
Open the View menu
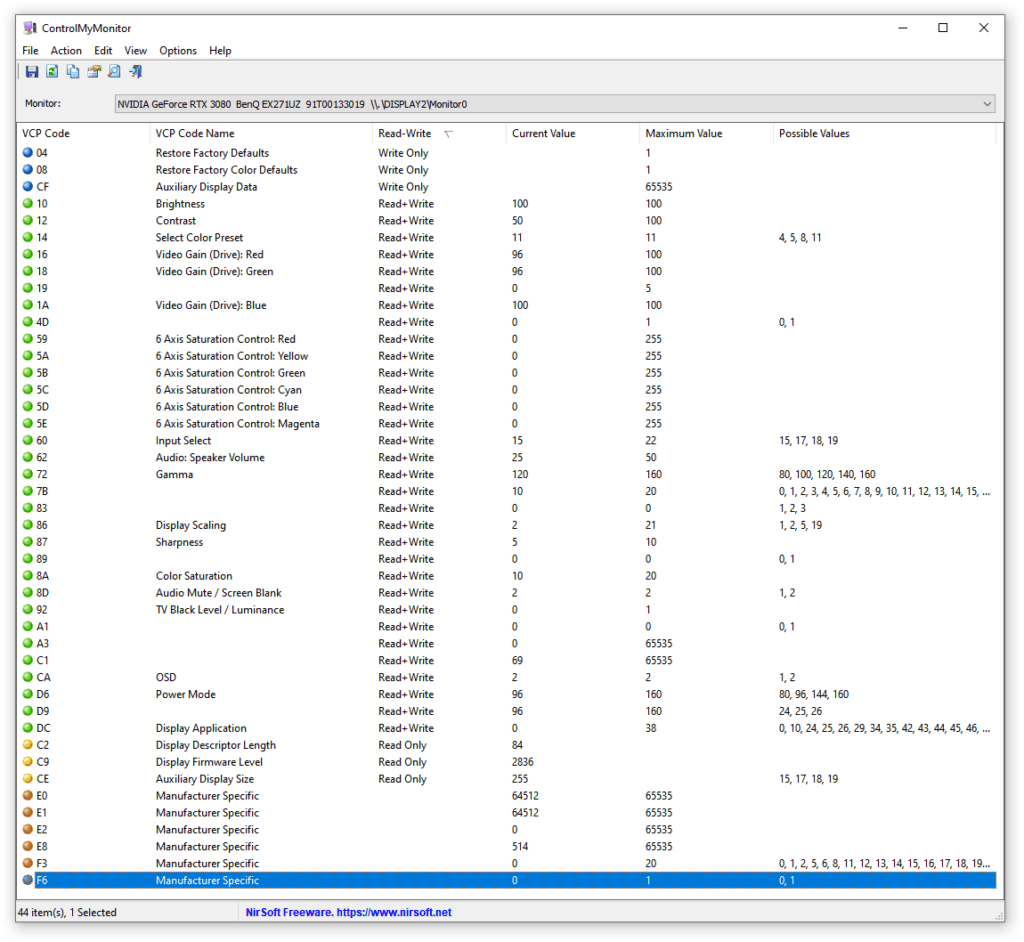[136, 50]
